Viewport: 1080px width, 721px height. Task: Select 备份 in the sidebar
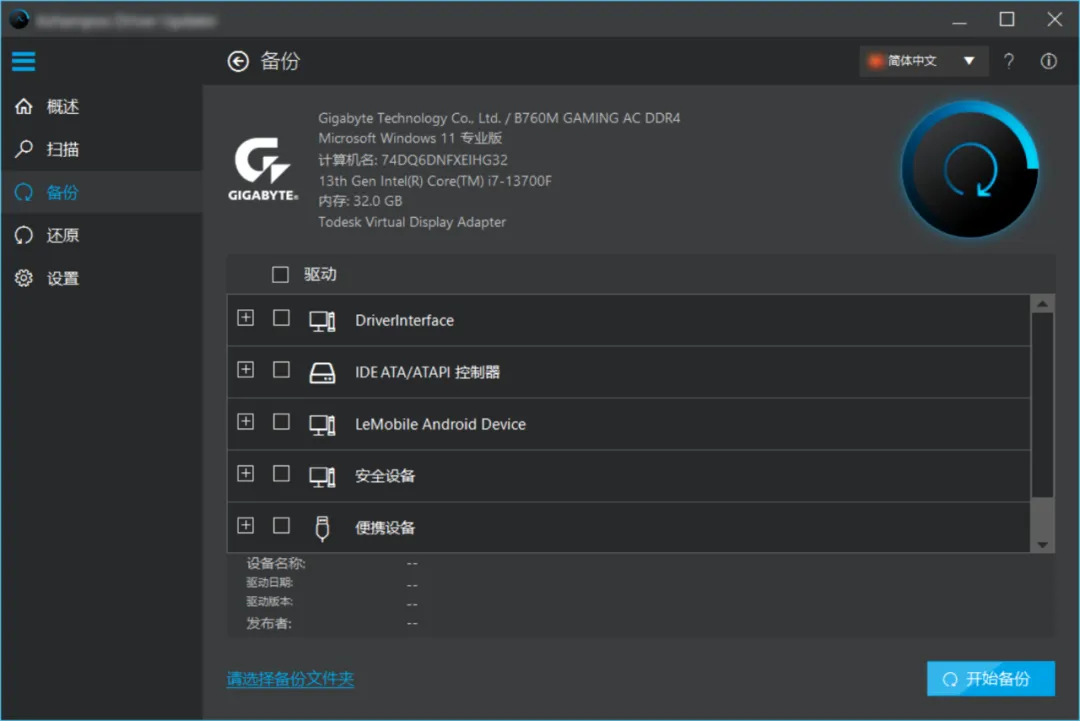coord(102,192)
